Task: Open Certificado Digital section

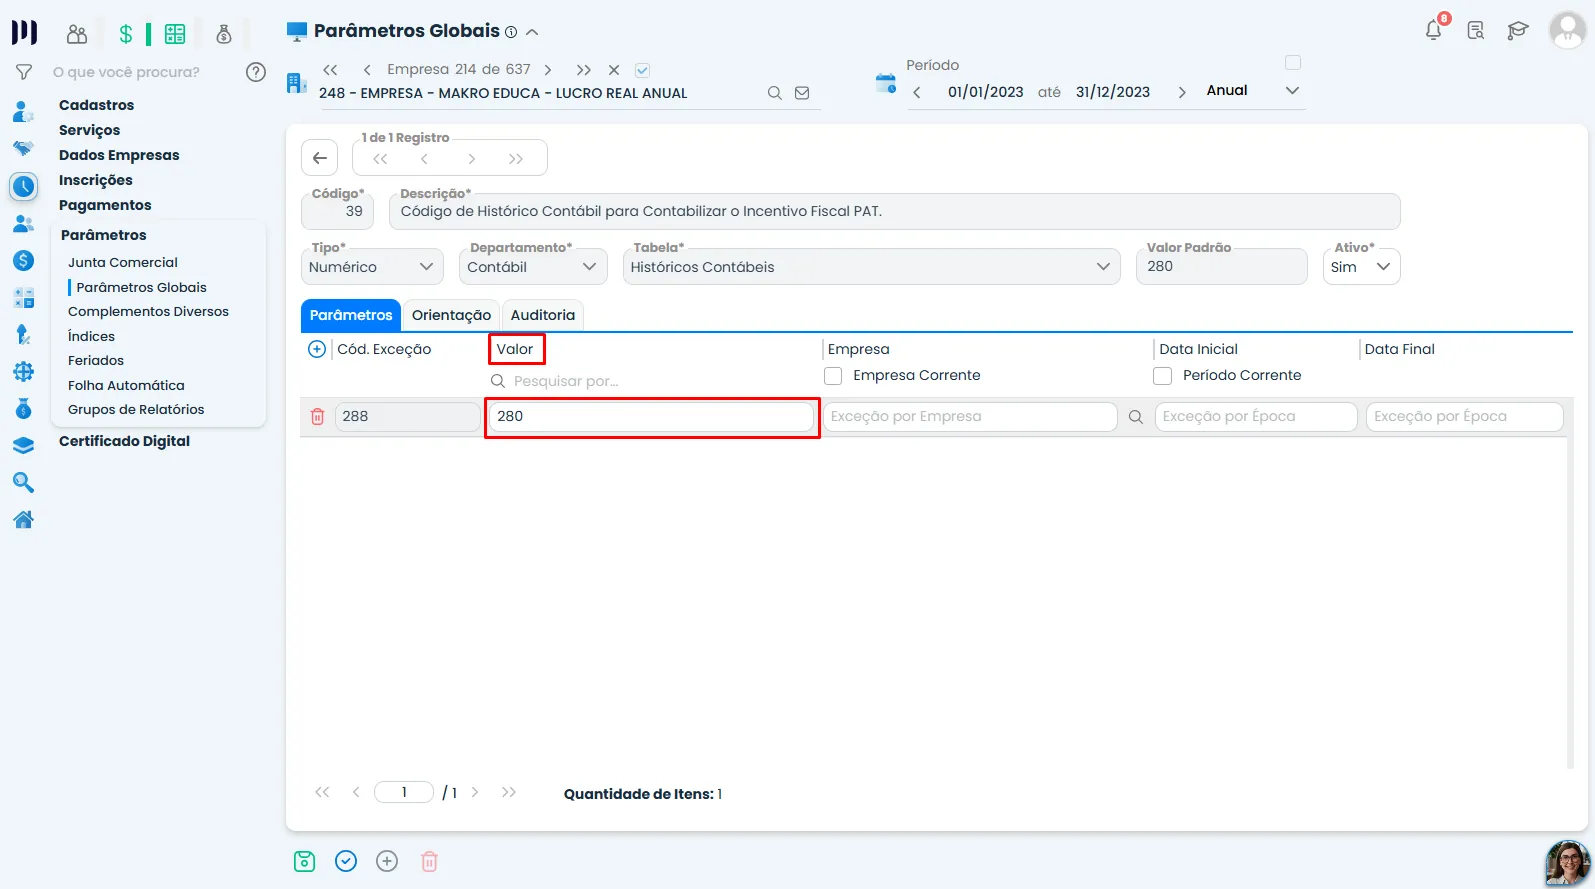Action: coord(124,441)
